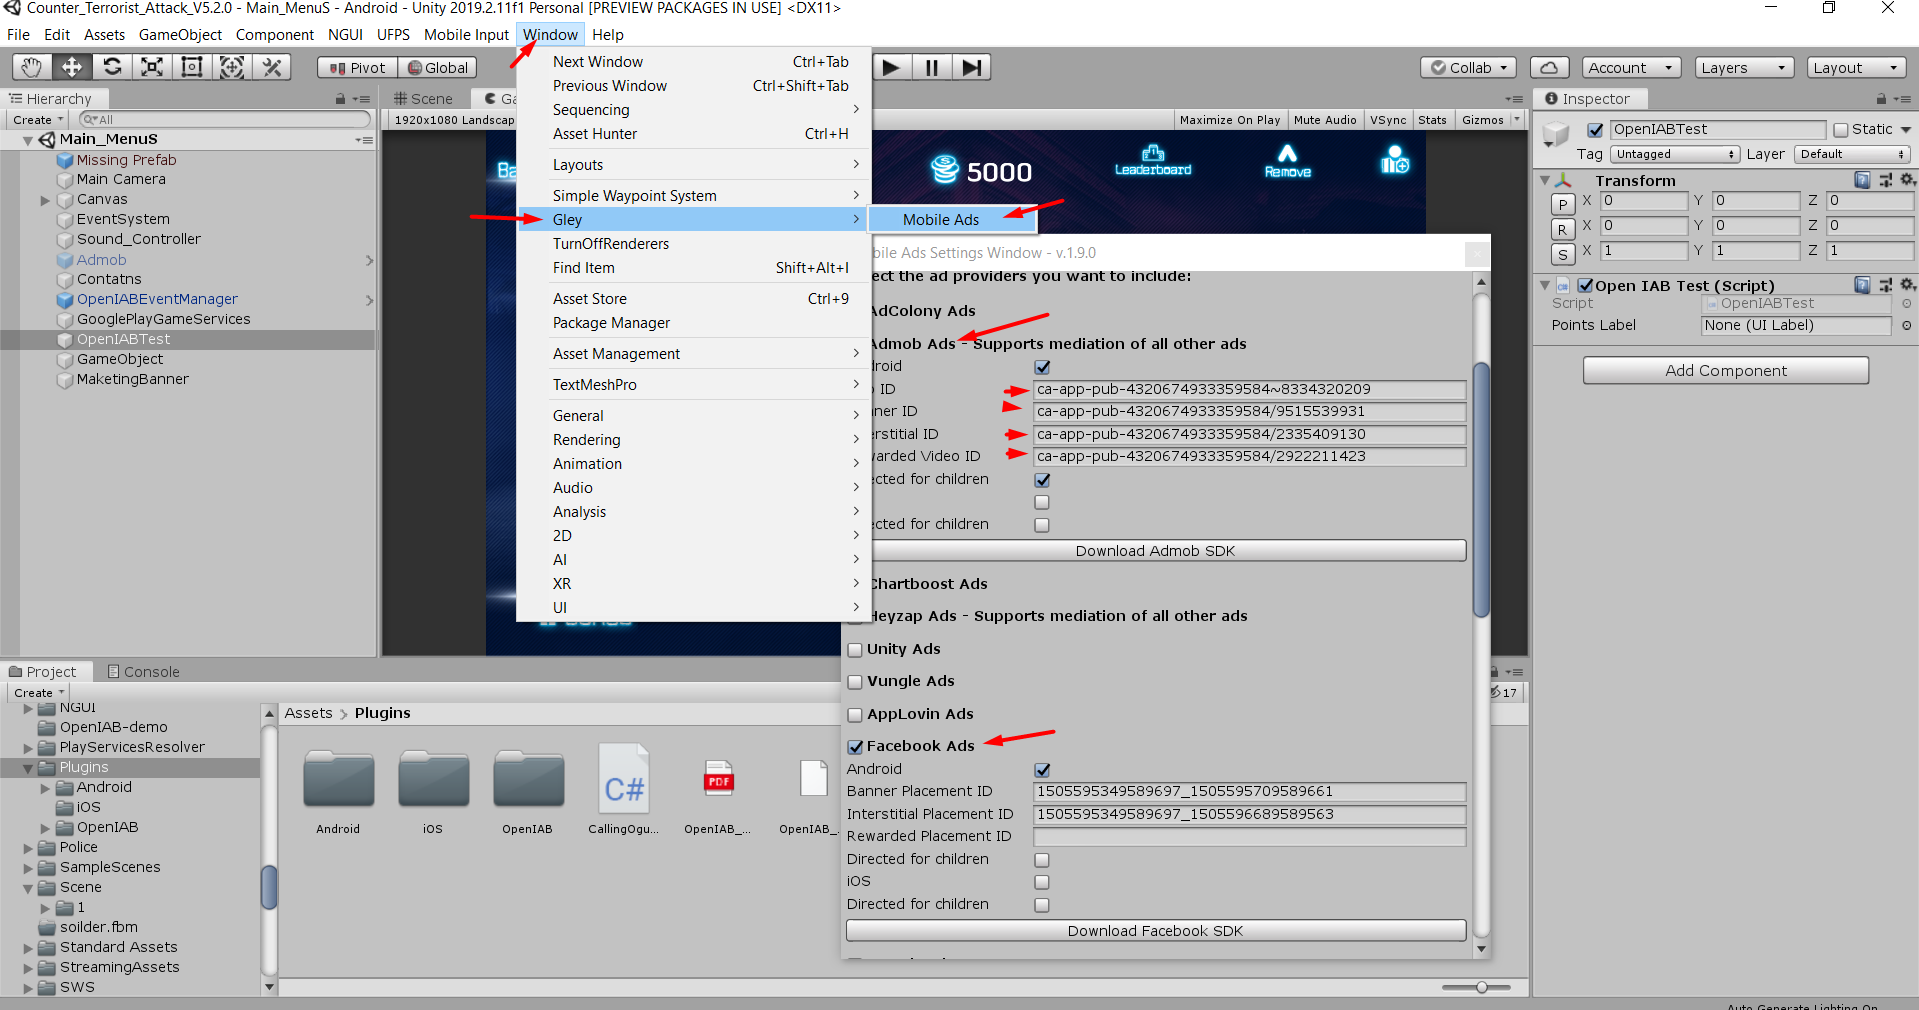
Task: Select the Rect Transform tool
Action: [x=192, y=67]
